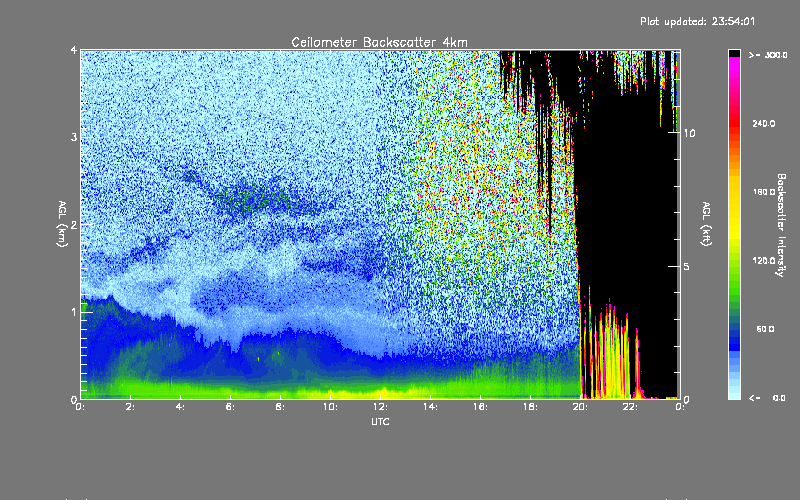This screenshot has height=500, width=800.
Task: Click the "Plot updated: 23:54:01" timestamp
Action: tap(697, 21)
